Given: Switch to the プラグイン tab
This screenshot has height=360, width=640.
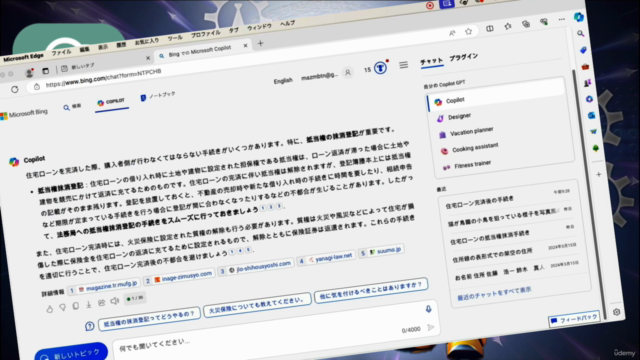Looking at the screenshot, I should (463, 57).
